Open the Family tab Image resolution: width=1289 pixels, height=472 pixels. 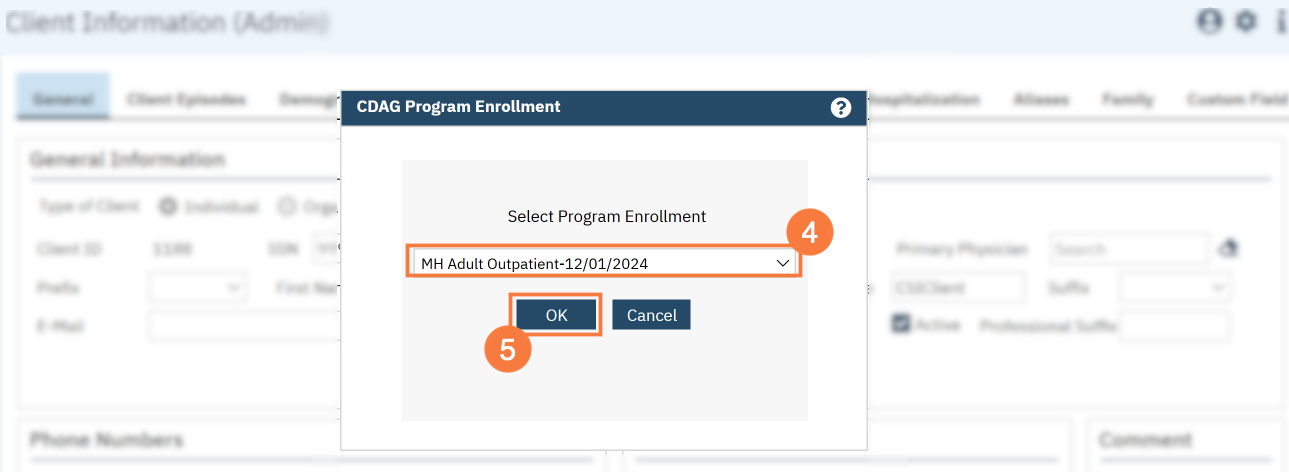click(x=1128, y=100)
